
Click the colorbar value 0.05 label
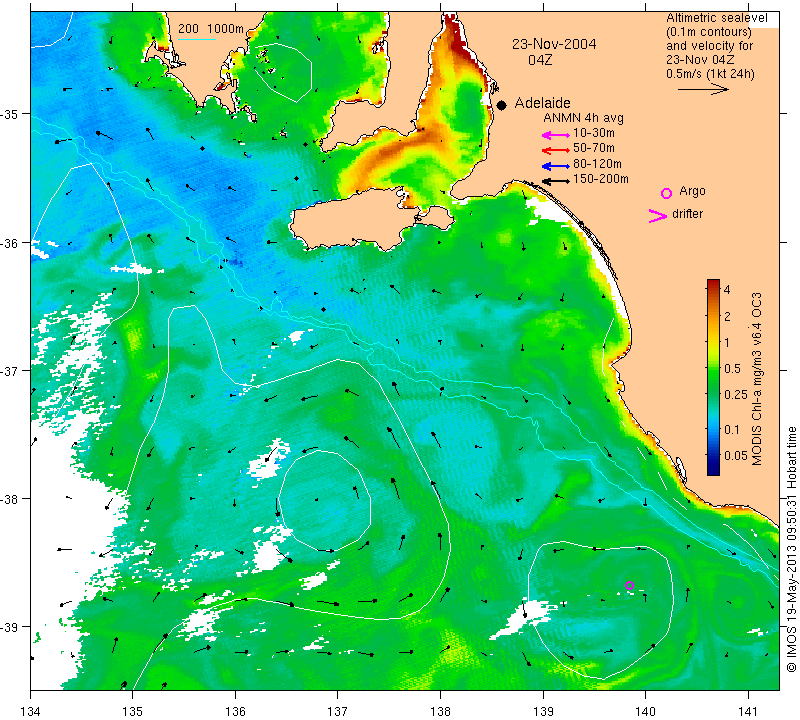point(736,455)
